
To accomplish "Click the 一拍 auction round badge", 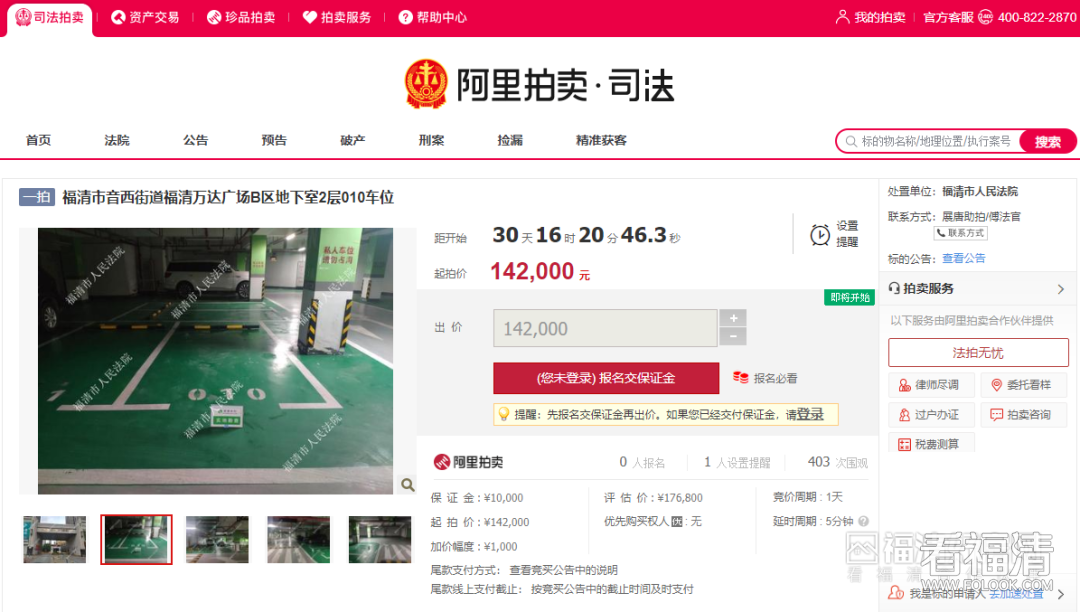I will pos(37,198).
